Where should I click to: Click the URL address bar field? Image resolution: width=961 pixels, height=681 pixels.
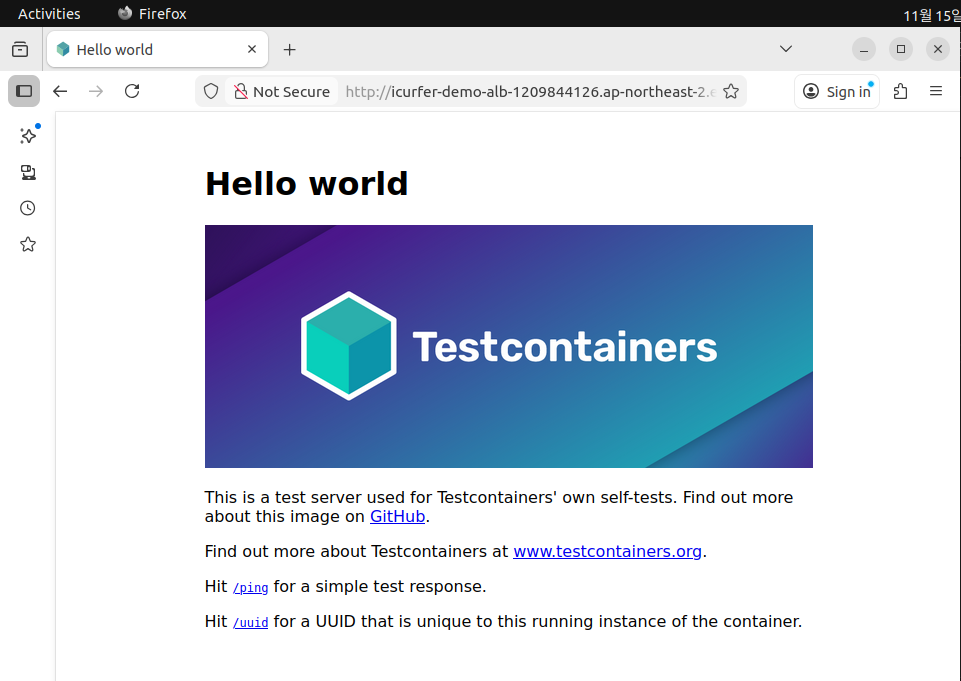(x=530, y=91)
